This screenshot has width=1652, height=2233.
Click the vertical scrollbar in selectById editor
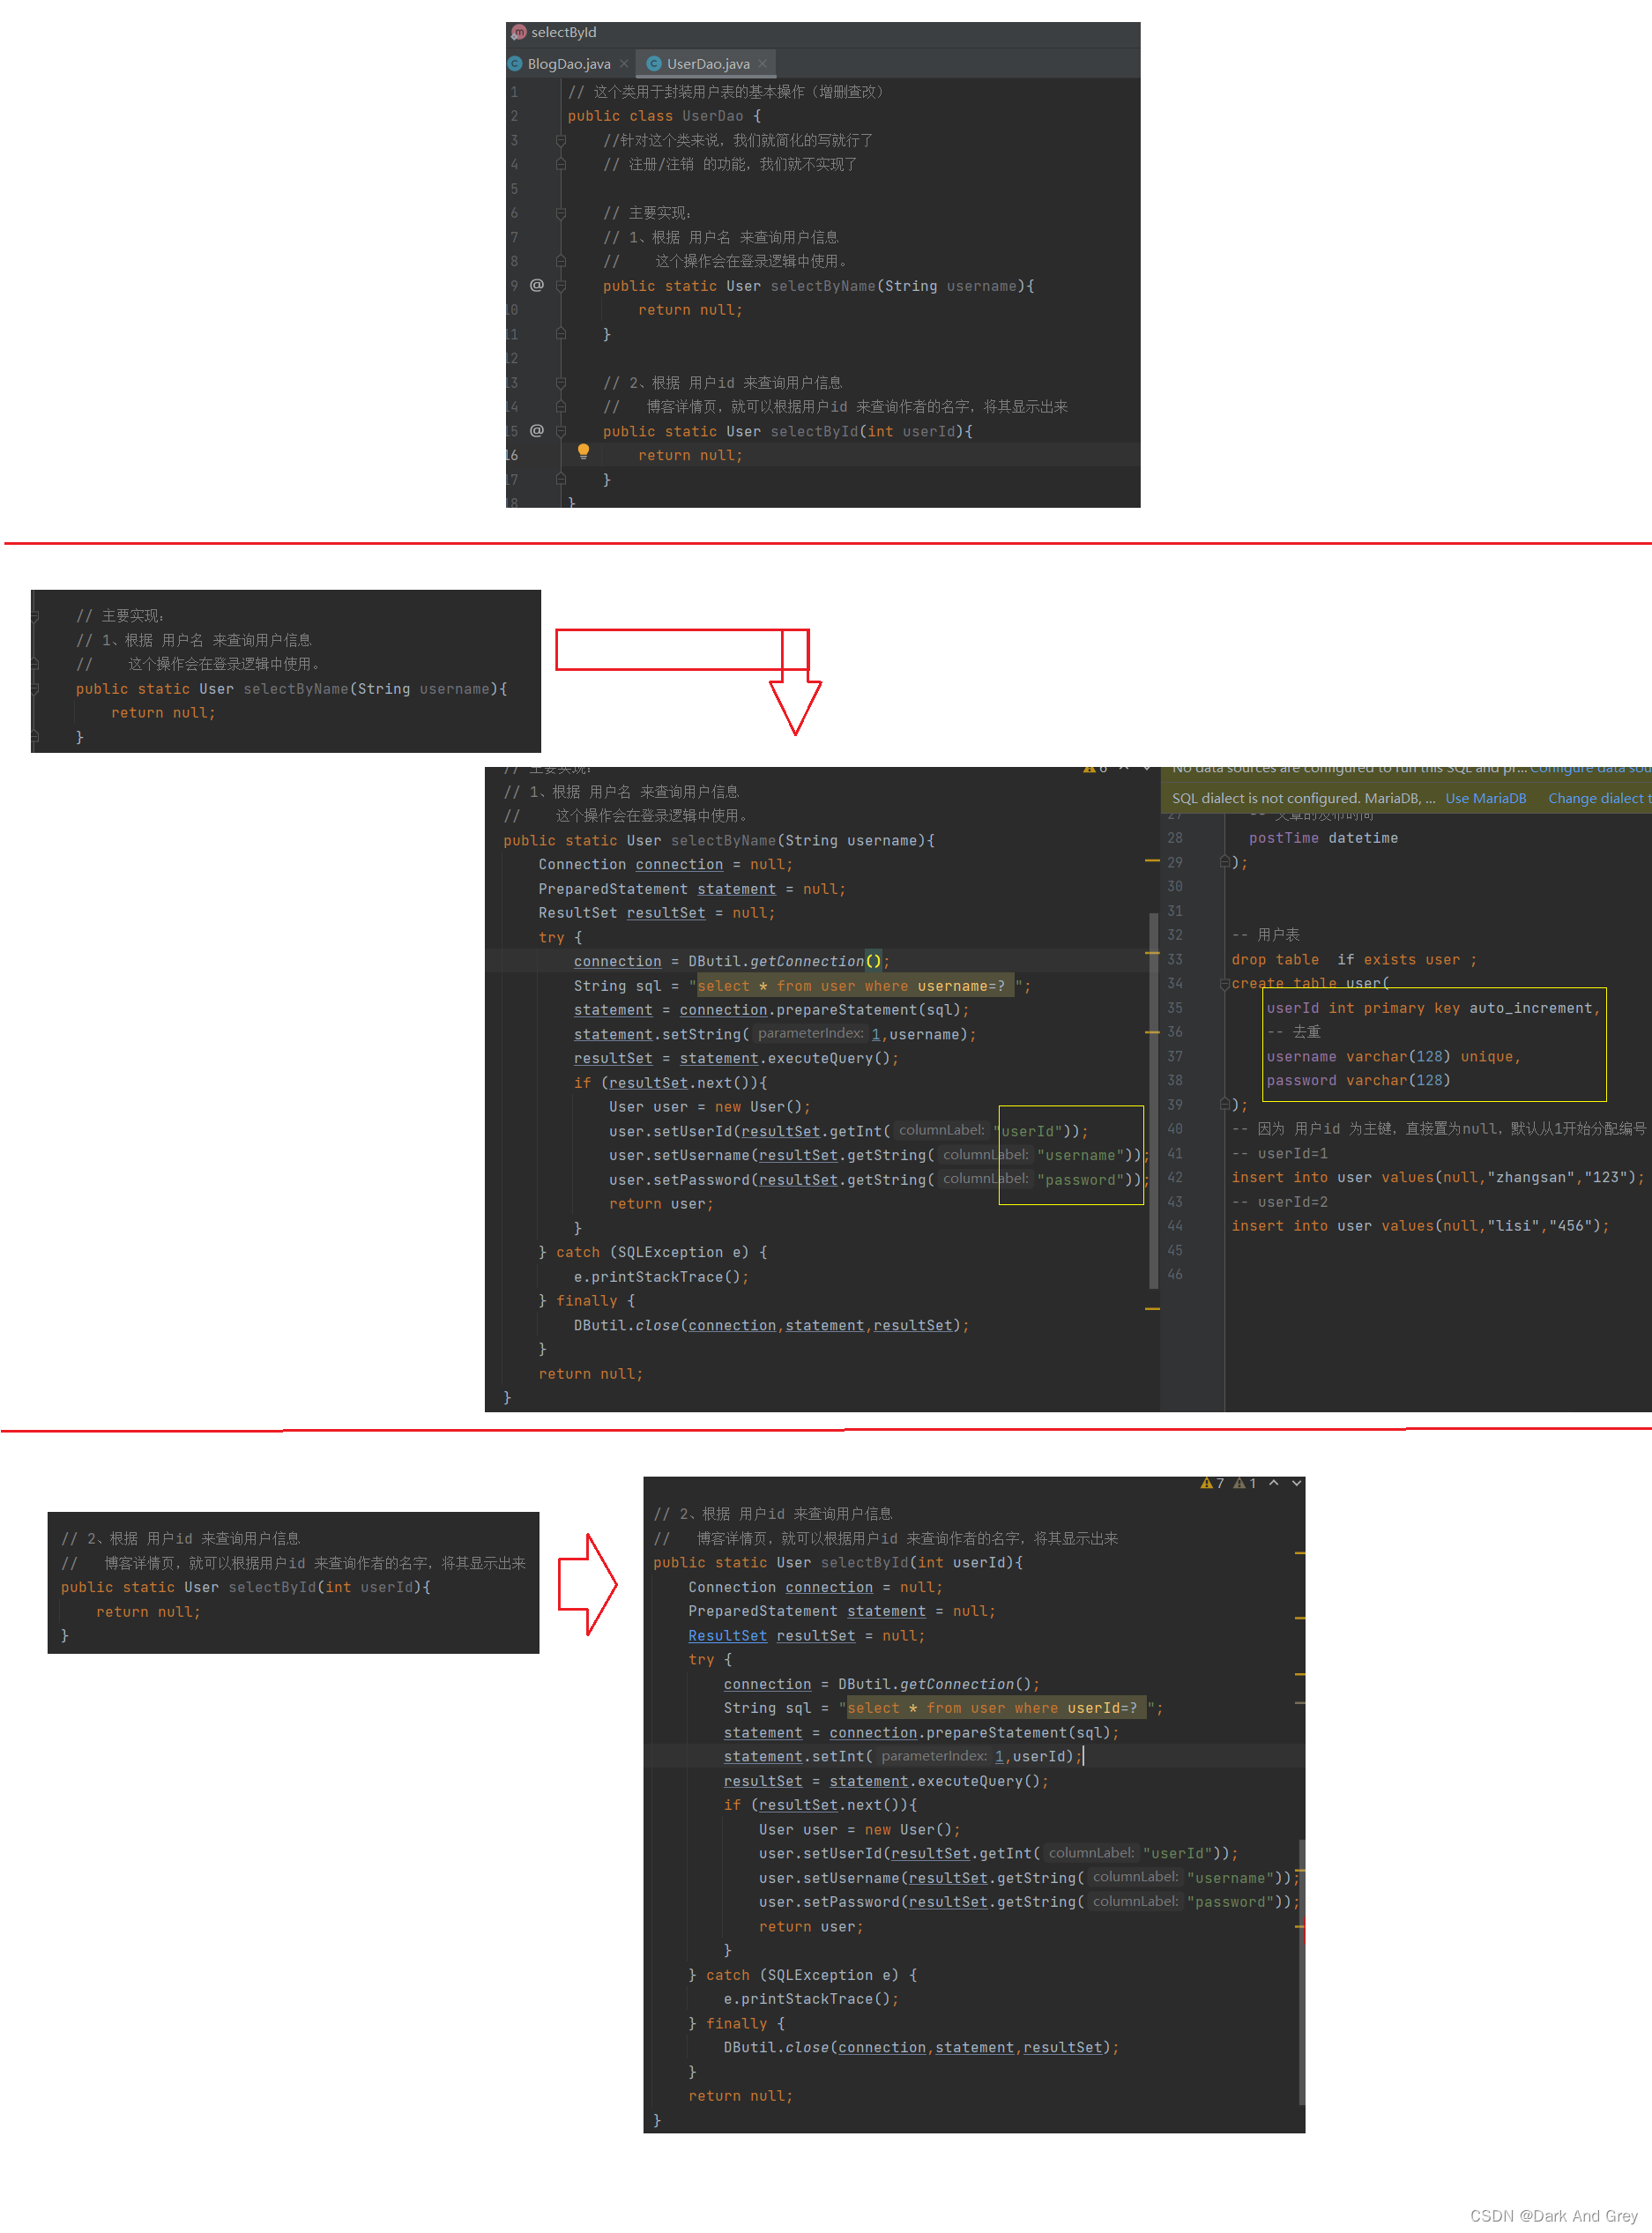coord(1301,1973)
